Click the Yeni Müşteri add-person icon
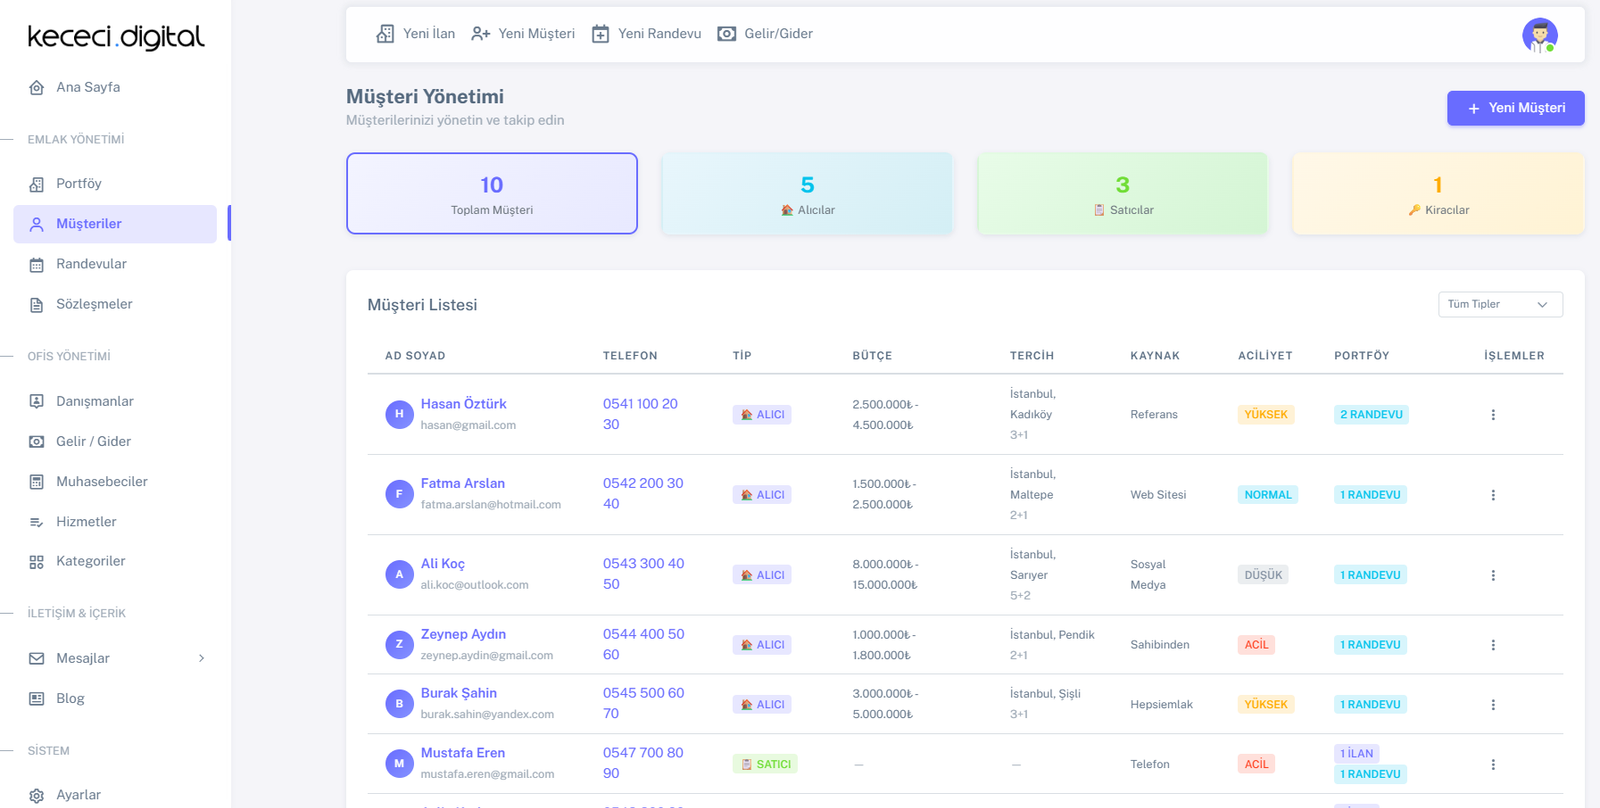The image size is (1600, 808). click(481, 34)
